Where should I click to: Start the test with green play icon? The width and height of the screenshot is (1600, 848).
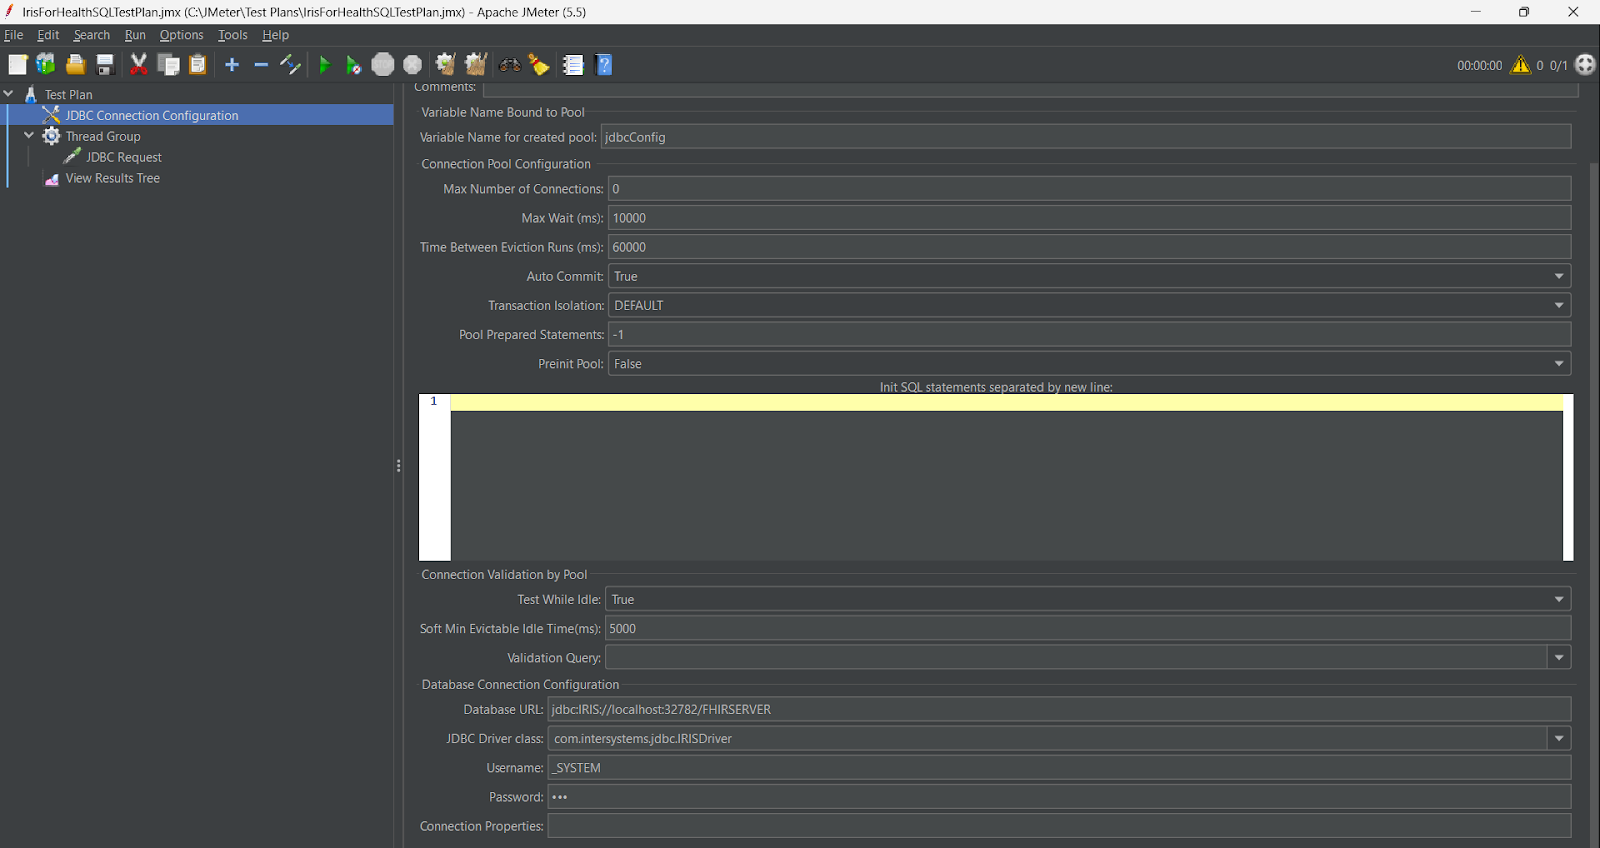pyautogui.click(x=324, y=65)
